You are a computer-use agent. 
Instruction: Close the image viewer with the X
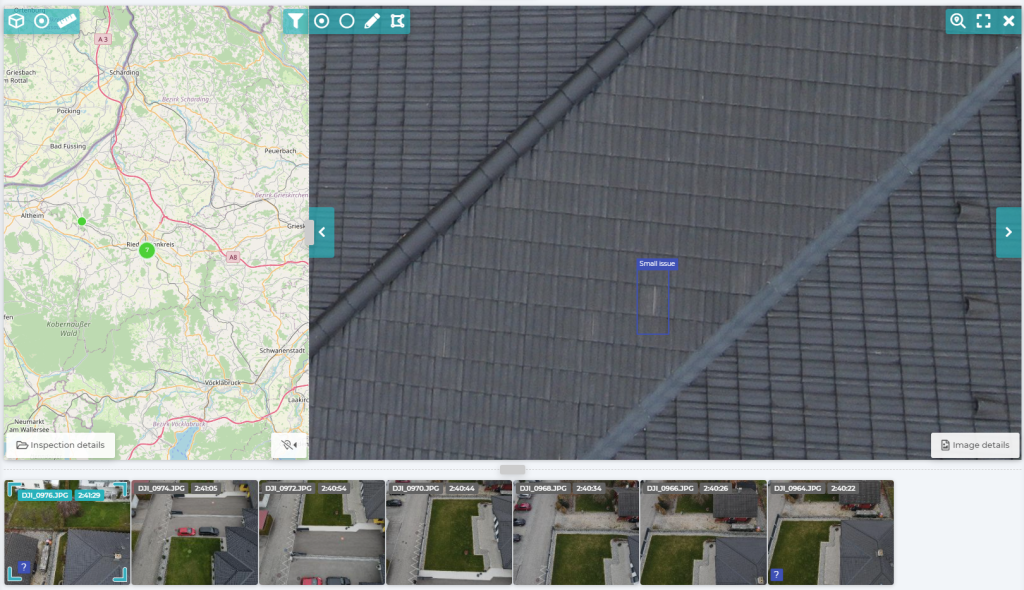coord(1008,21)
